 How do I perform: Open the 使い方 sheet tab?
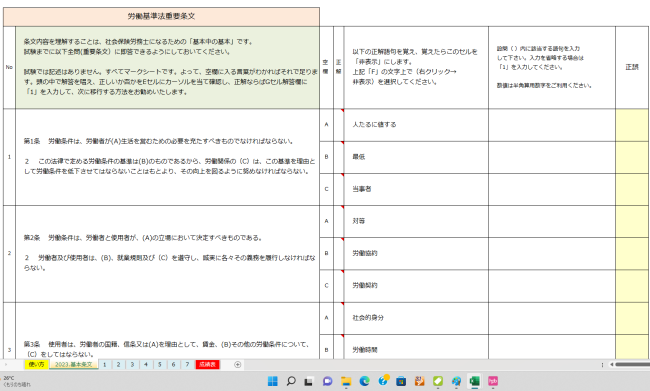36,364
